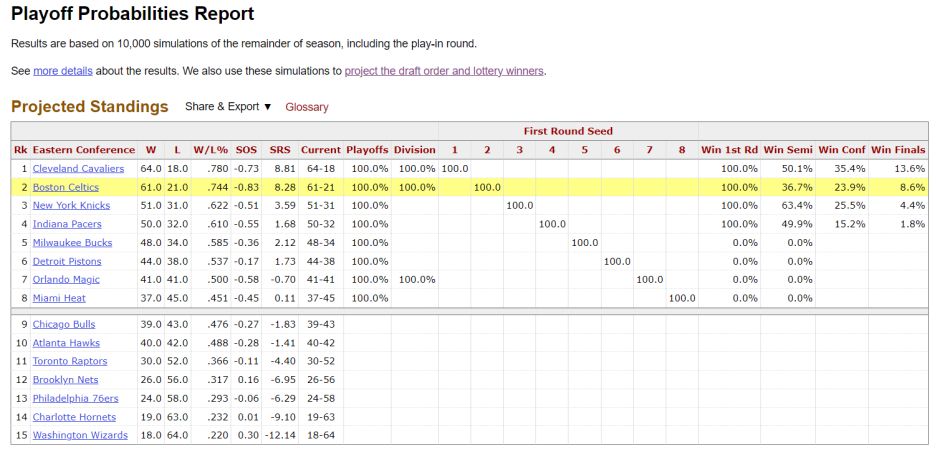This screenshot has width=940, height=459.
Task: Click Orlando's 100.0% Division cell
Action: 417,279
